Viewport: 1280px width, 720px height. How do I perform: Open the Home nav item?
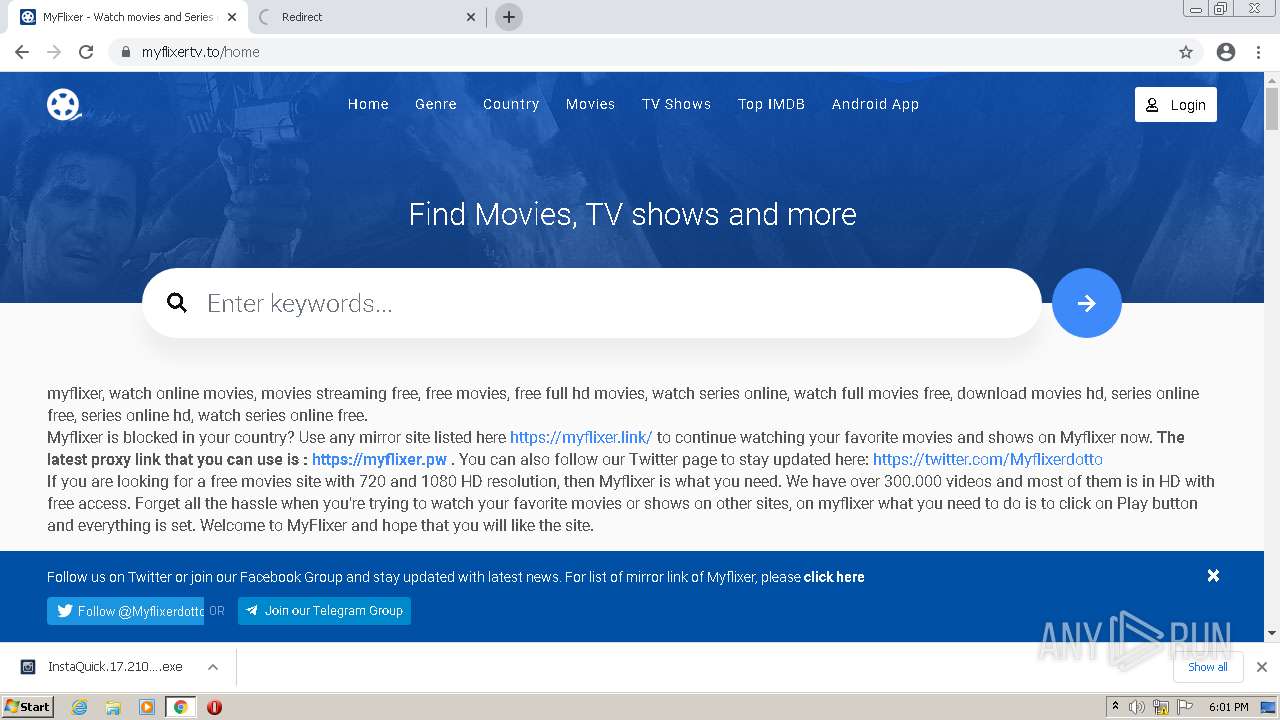(368, 104)
